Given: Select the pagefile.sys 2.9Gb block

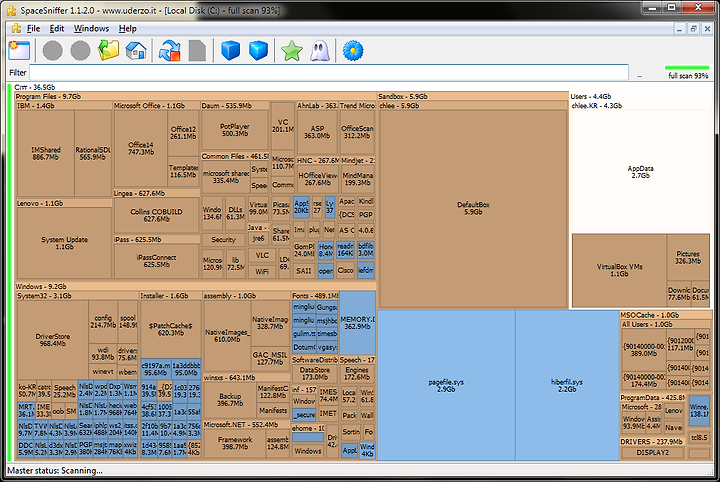Looking at the screenshot, I should tap(446, 385).
